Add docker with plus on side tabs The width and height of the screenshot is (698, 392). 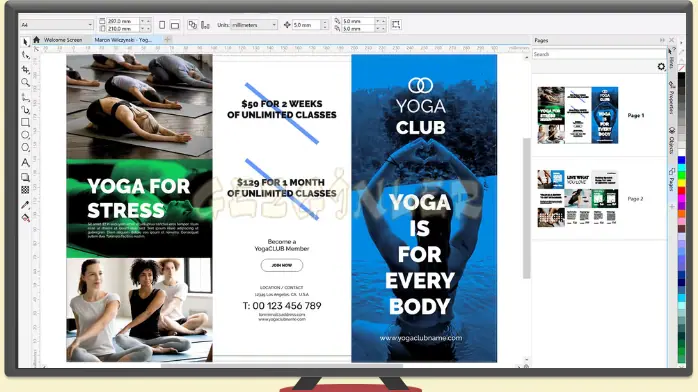672,206
